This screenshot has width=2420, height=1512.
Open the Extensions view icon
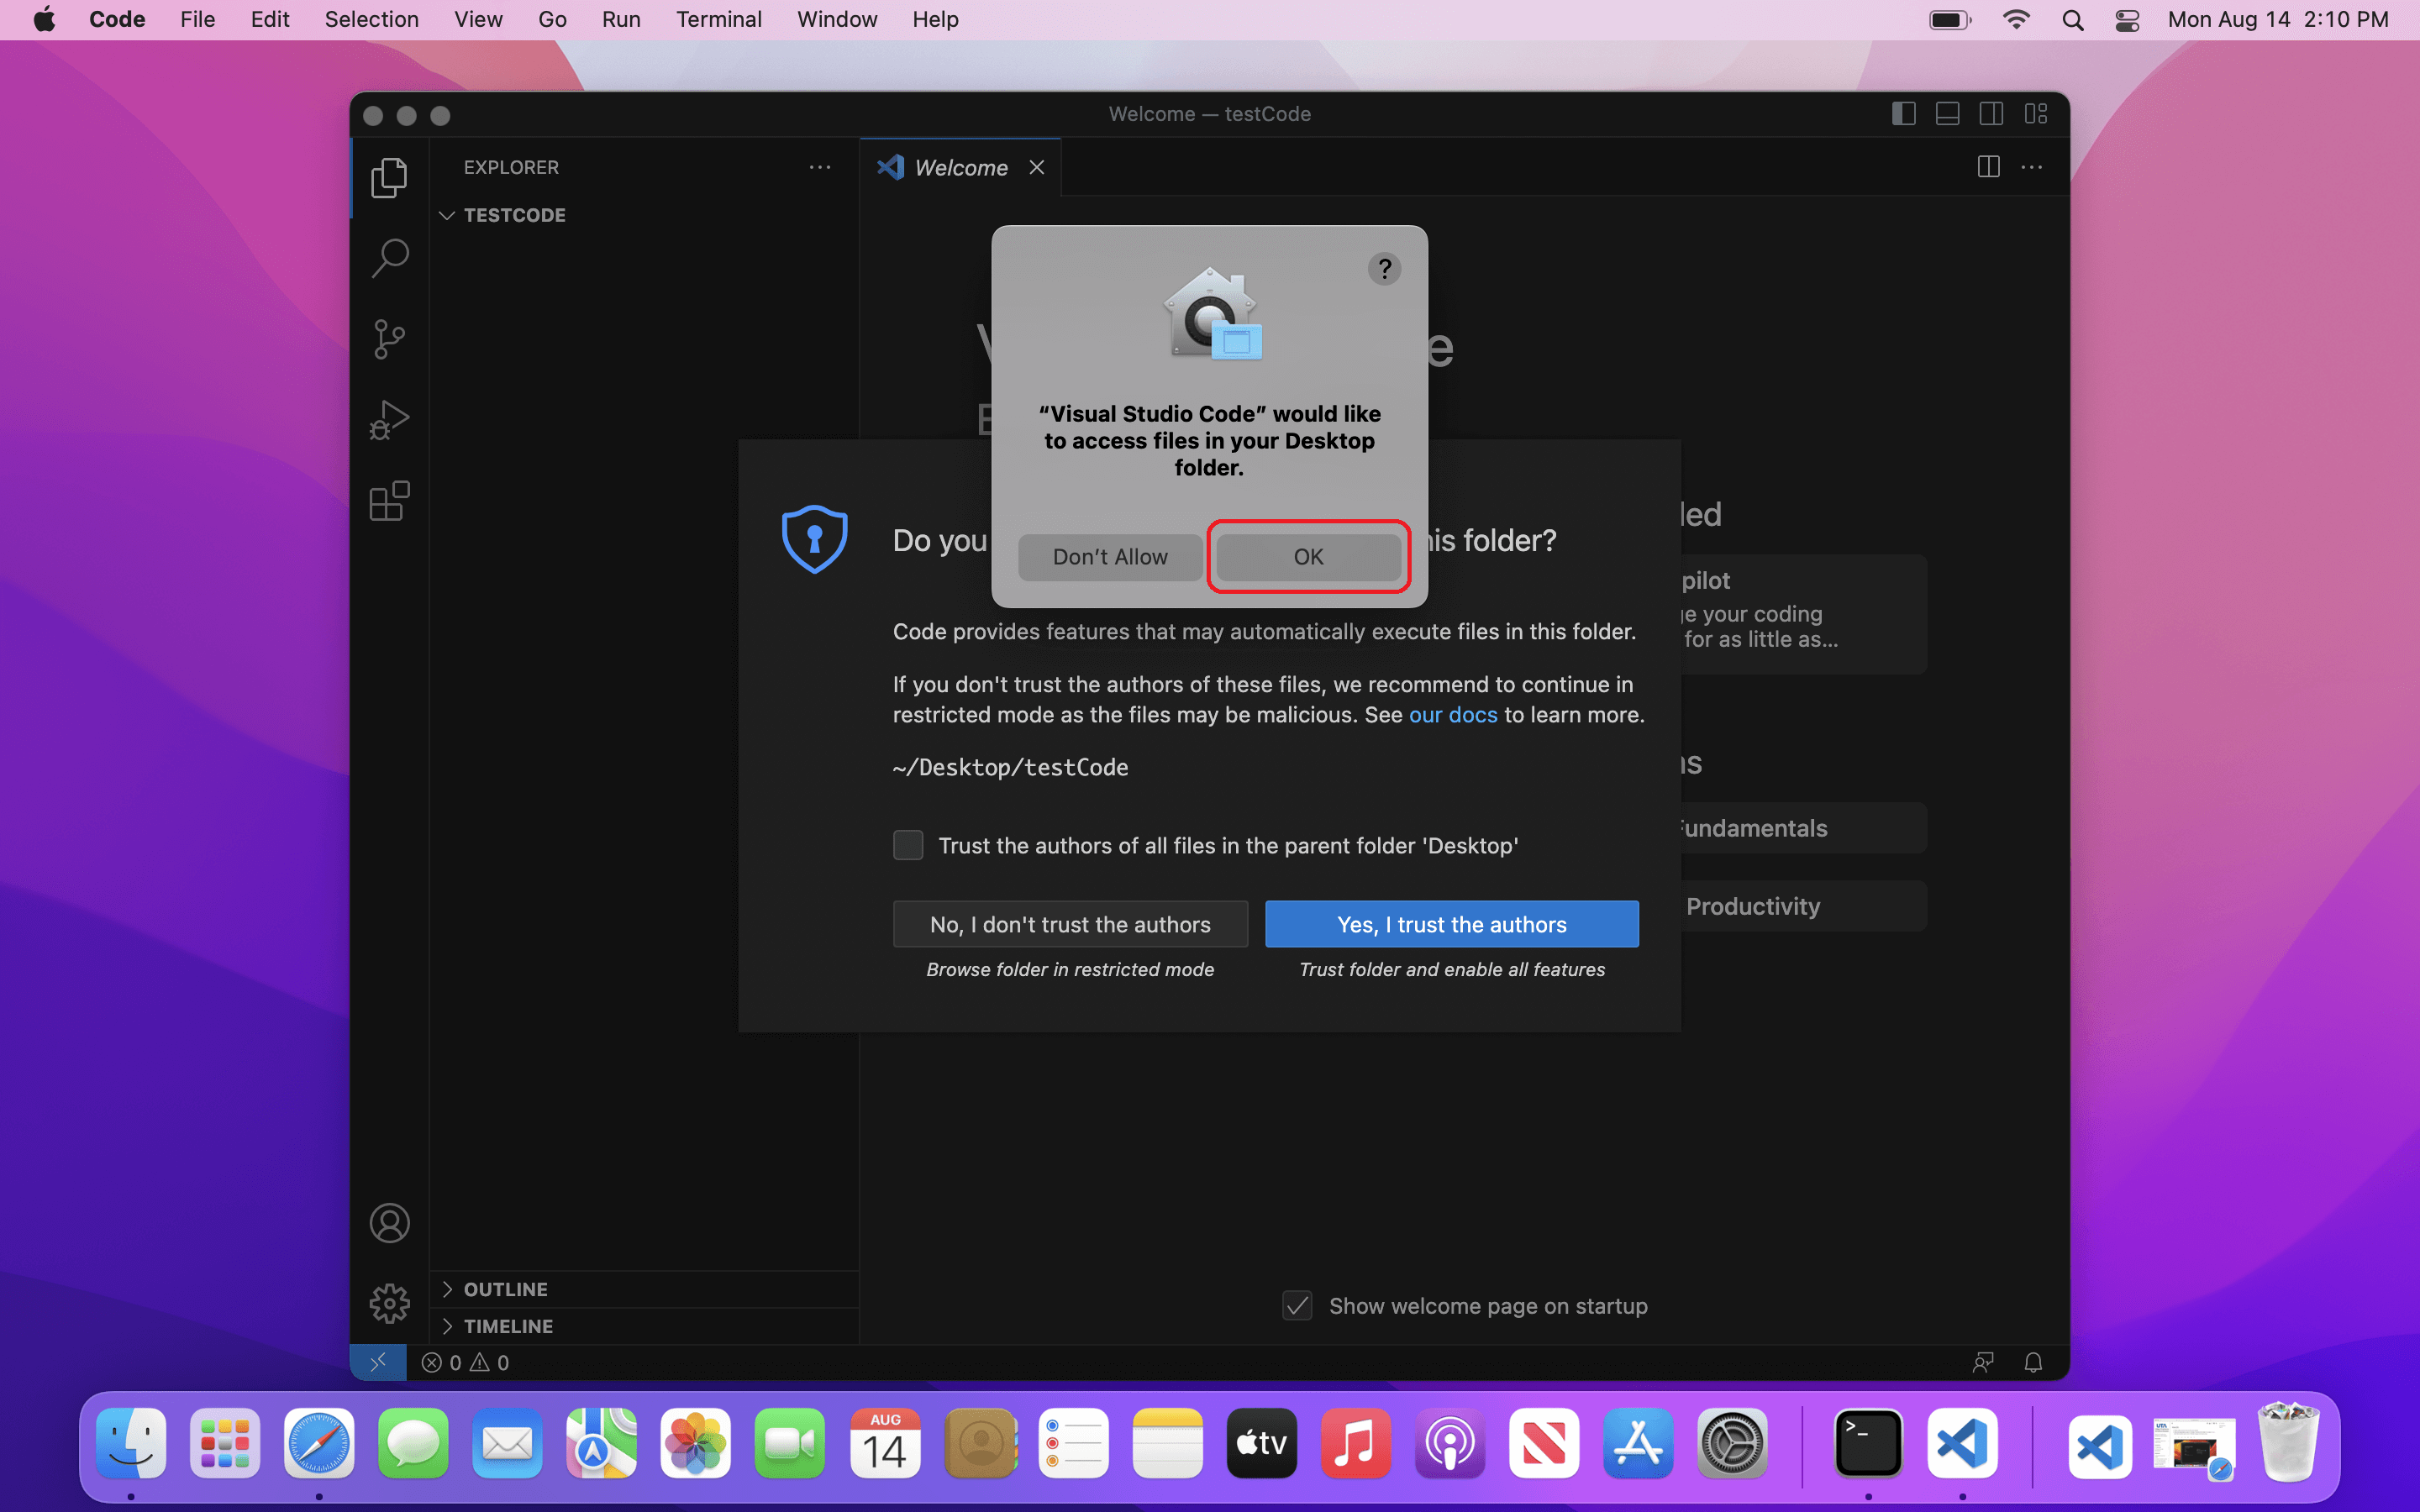pos(389,501)
